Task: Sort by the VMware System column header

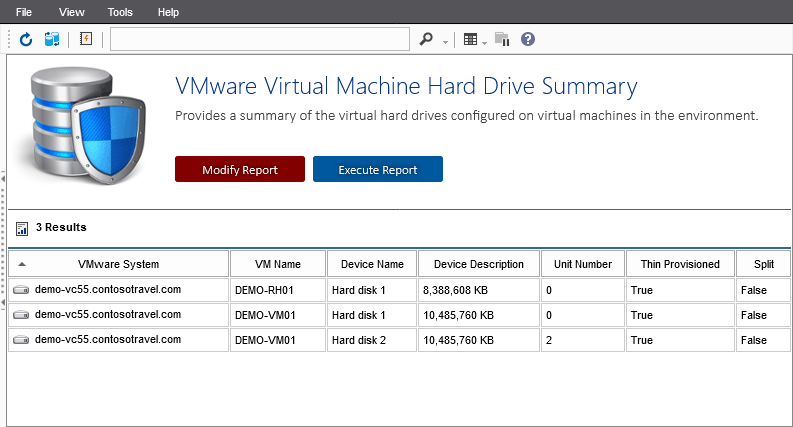Action: point(118,264)
